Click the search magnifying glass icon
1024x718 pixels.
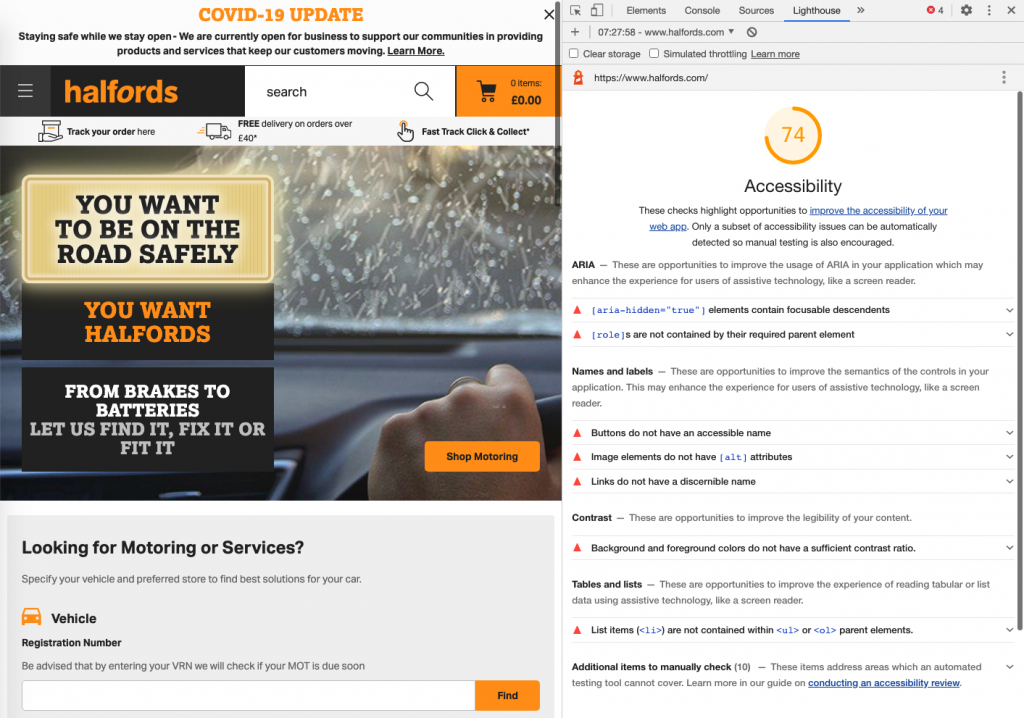(424, 91)
